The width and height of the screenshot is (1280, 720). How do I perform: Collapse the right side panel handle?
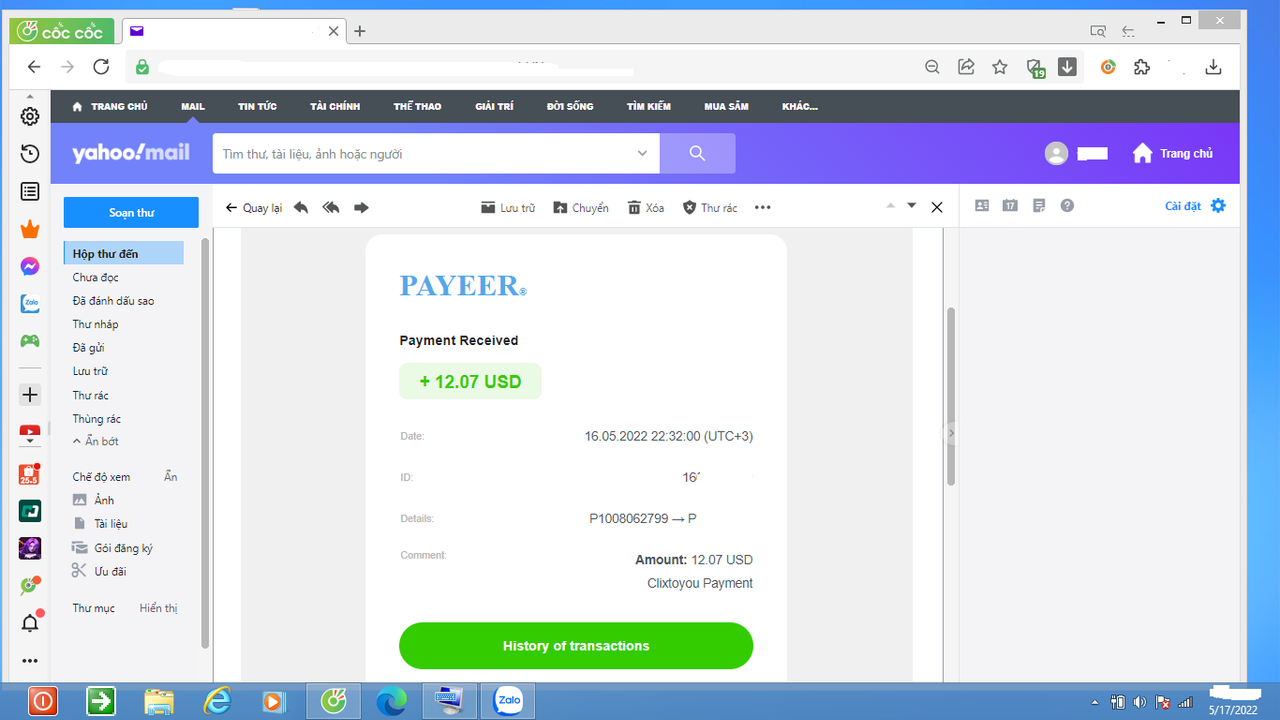(951, 433)
